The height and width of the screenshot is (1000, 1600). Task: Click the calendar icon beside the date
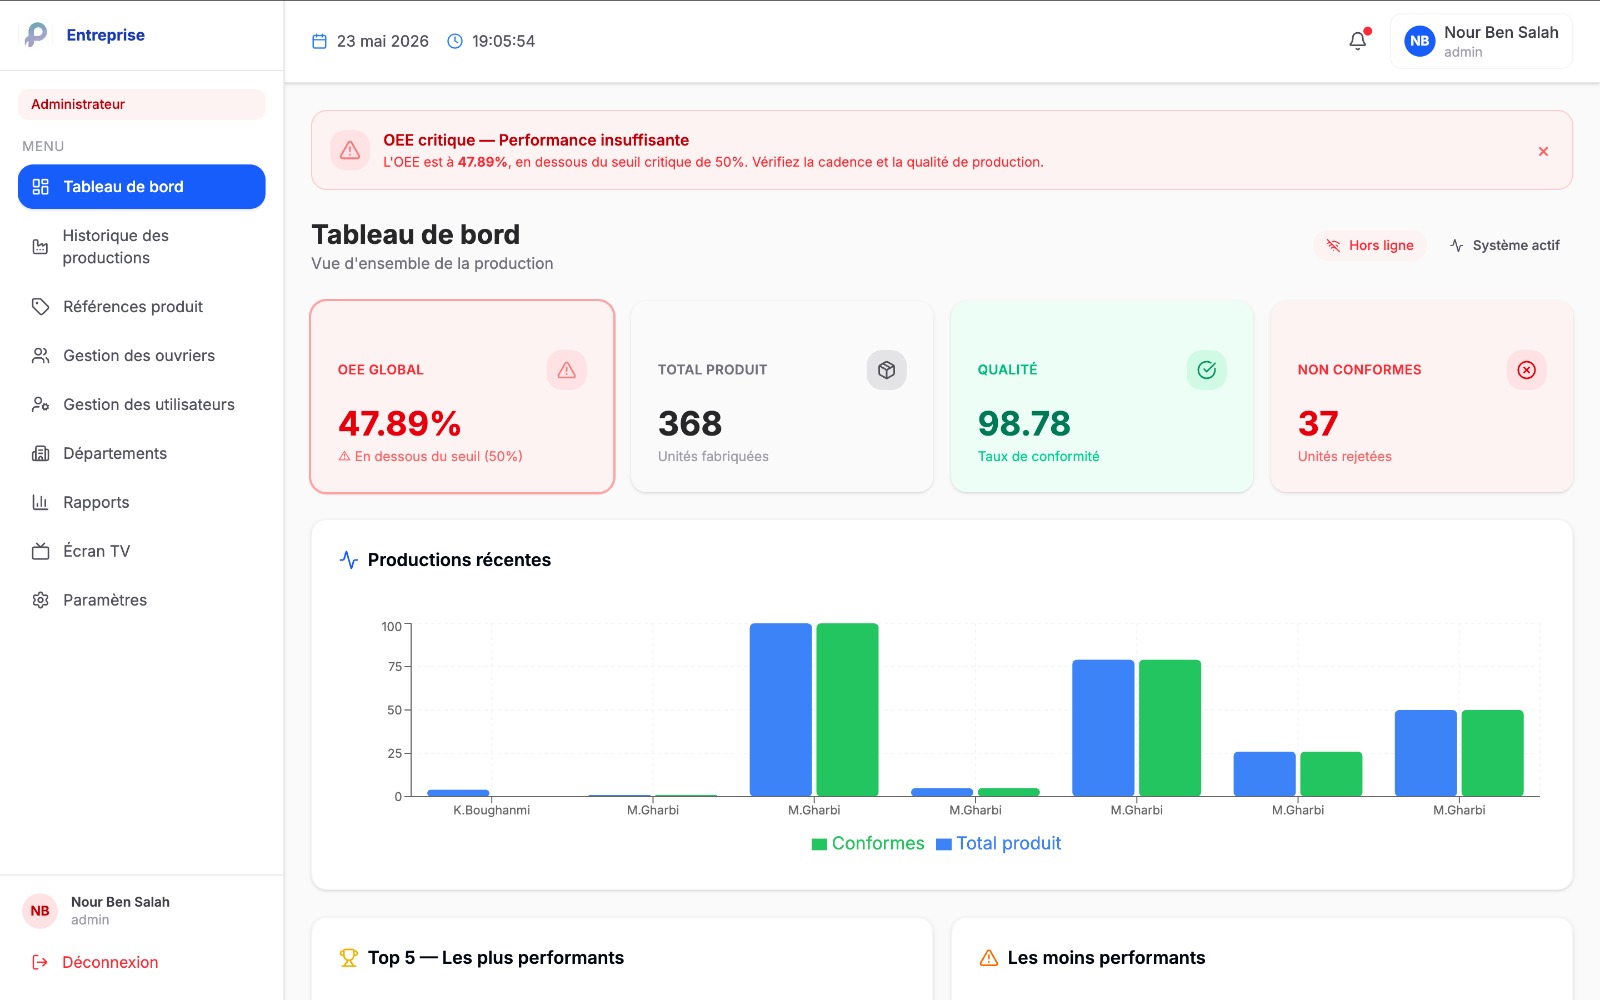pyautogui.click(x=320, y=41)
